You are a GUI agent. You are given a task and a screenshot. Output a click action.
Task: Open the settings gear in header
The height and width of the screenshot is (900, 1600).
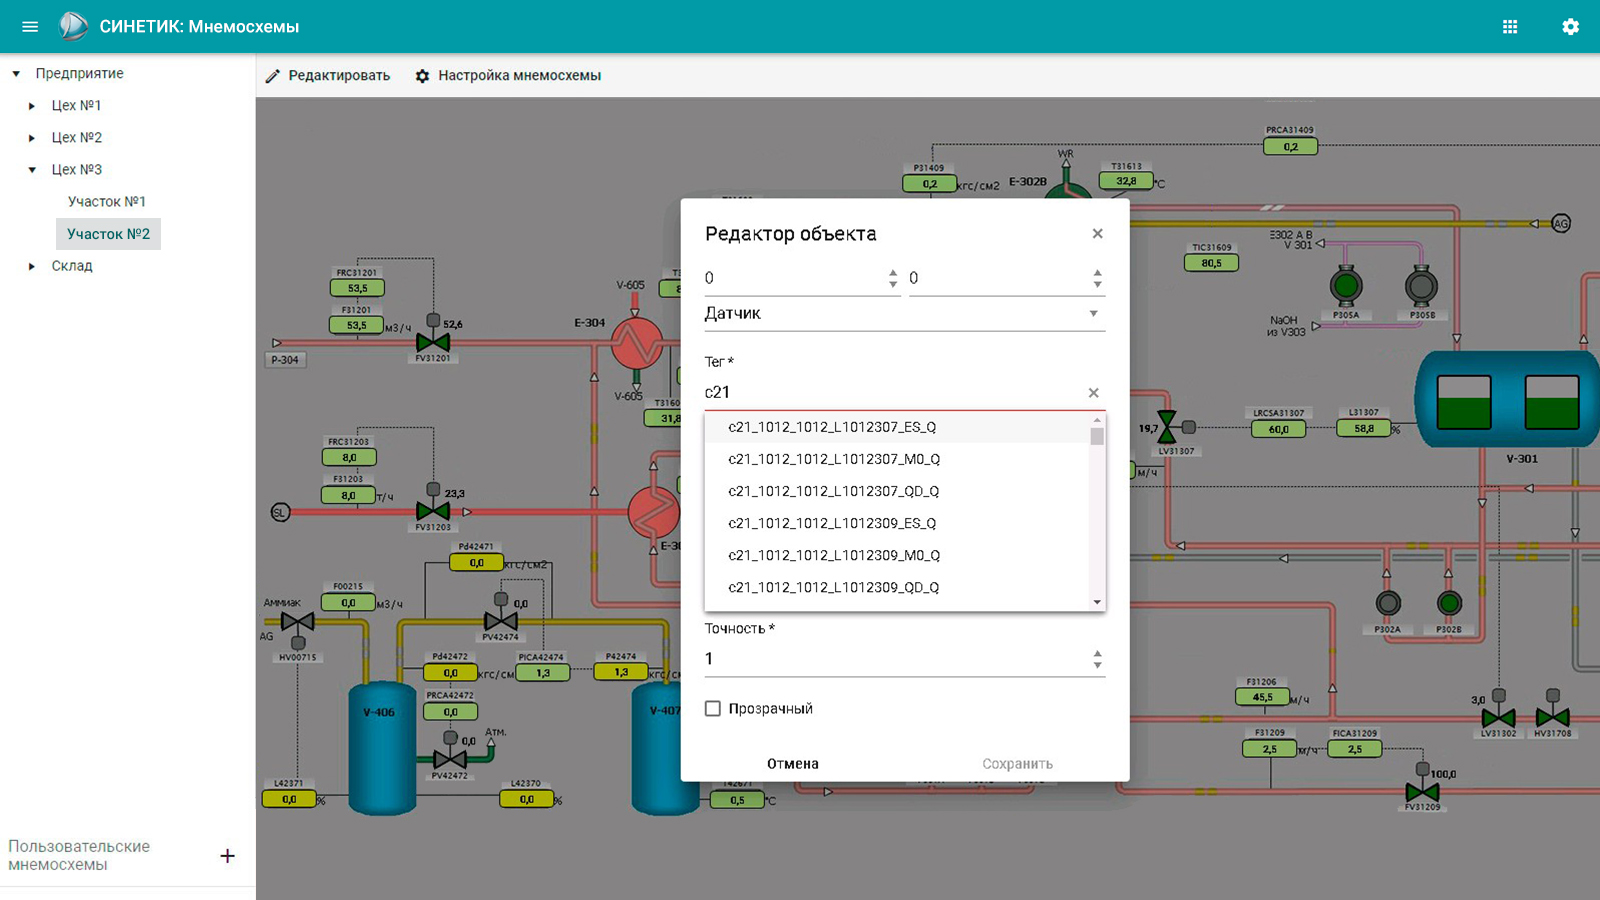1571,27
